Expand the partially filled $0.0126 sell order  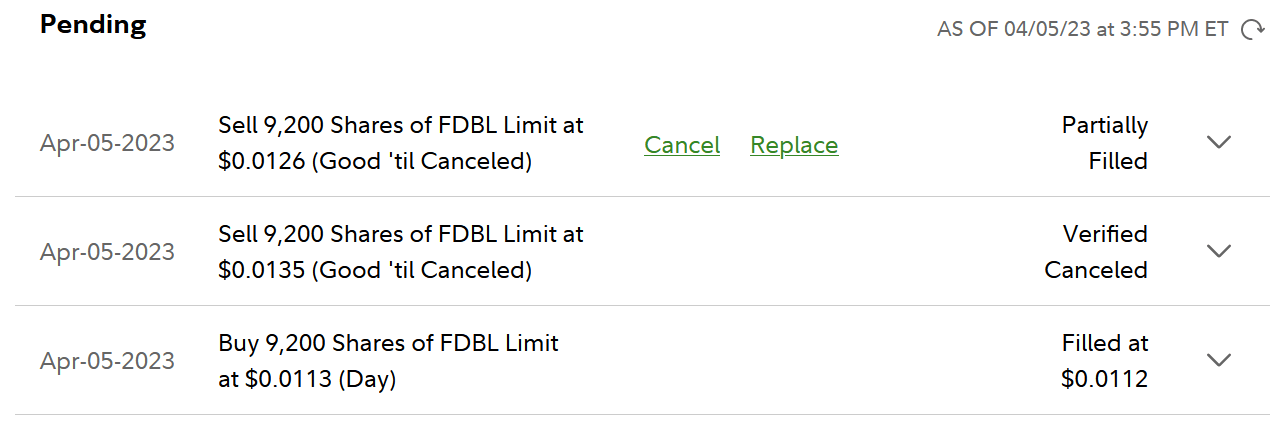(x=1218, y=143)
